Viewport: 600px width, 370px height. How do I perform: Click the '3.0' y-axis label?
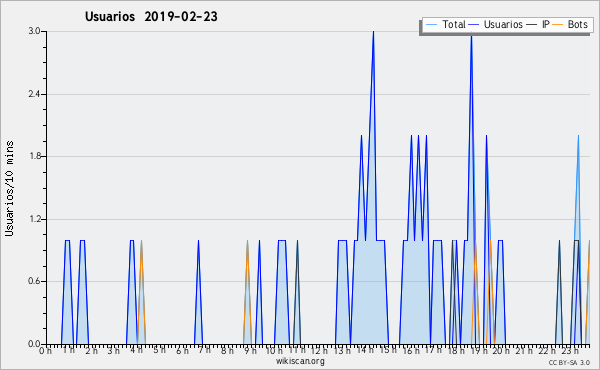click(34, 31)
